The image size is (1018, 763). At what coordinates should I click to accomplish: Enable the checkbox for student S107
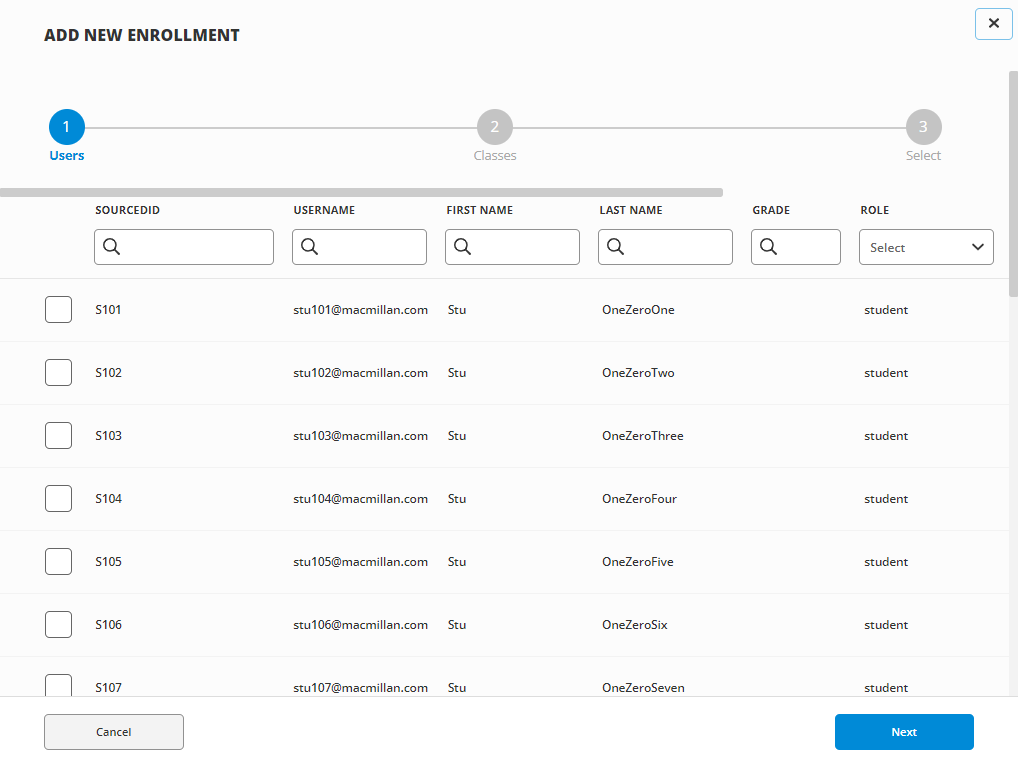pyautogui.click(x=58, y=685)
